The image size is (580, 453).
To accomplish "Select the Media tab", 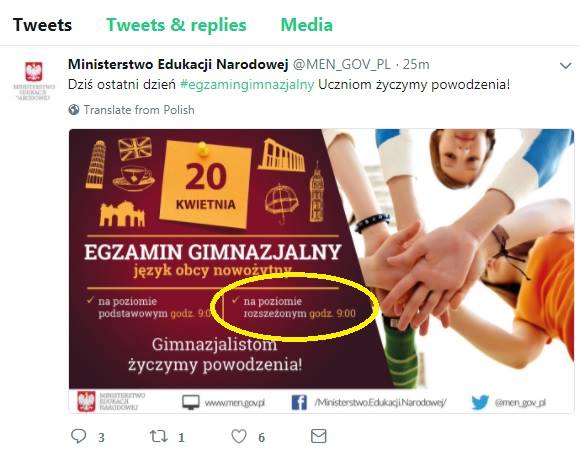I will click(x=307, y=25).
